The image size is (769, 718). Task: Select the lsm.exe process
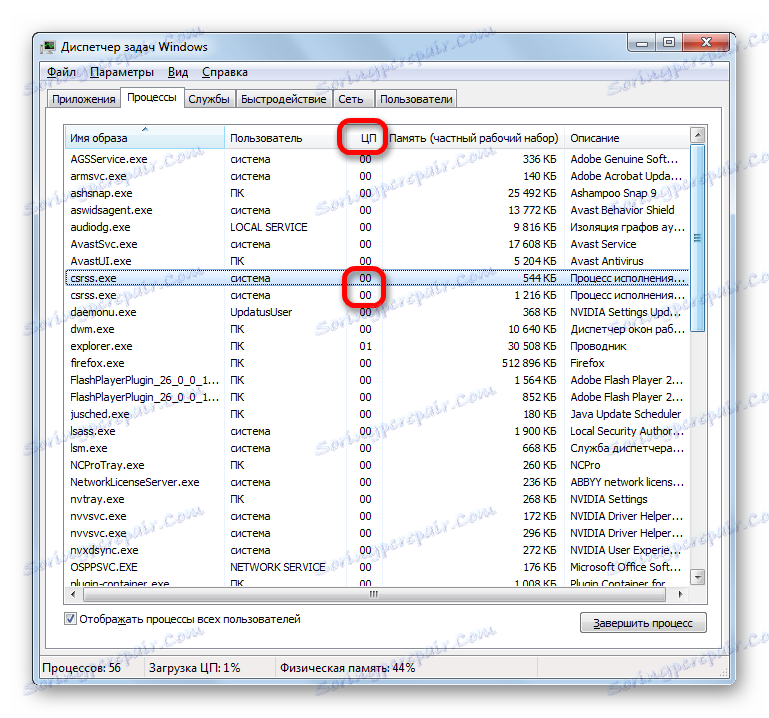[377, 448]
